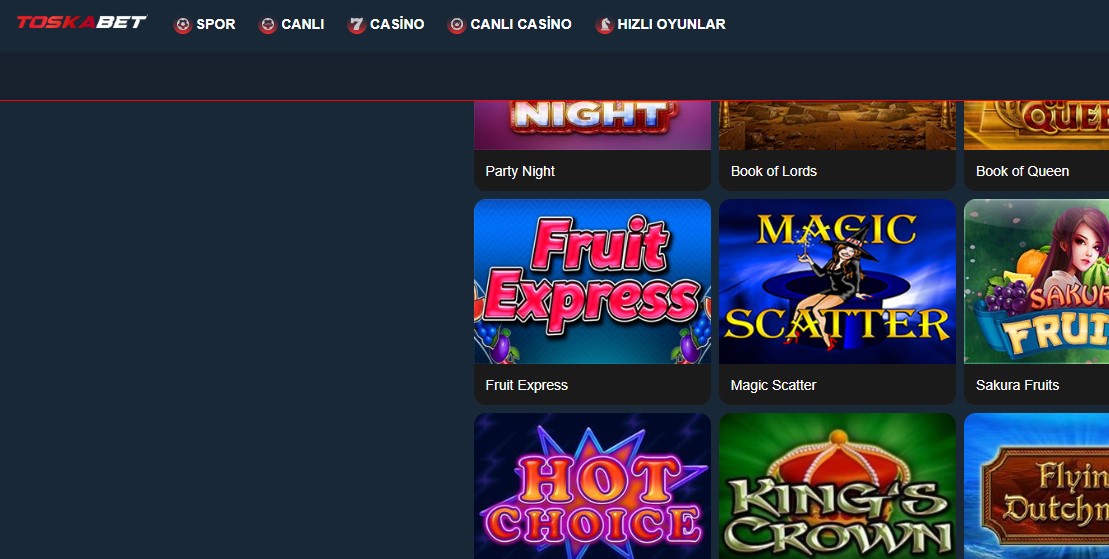
Task: Open the Magic Scatter game image
Action: click(837, 282)
